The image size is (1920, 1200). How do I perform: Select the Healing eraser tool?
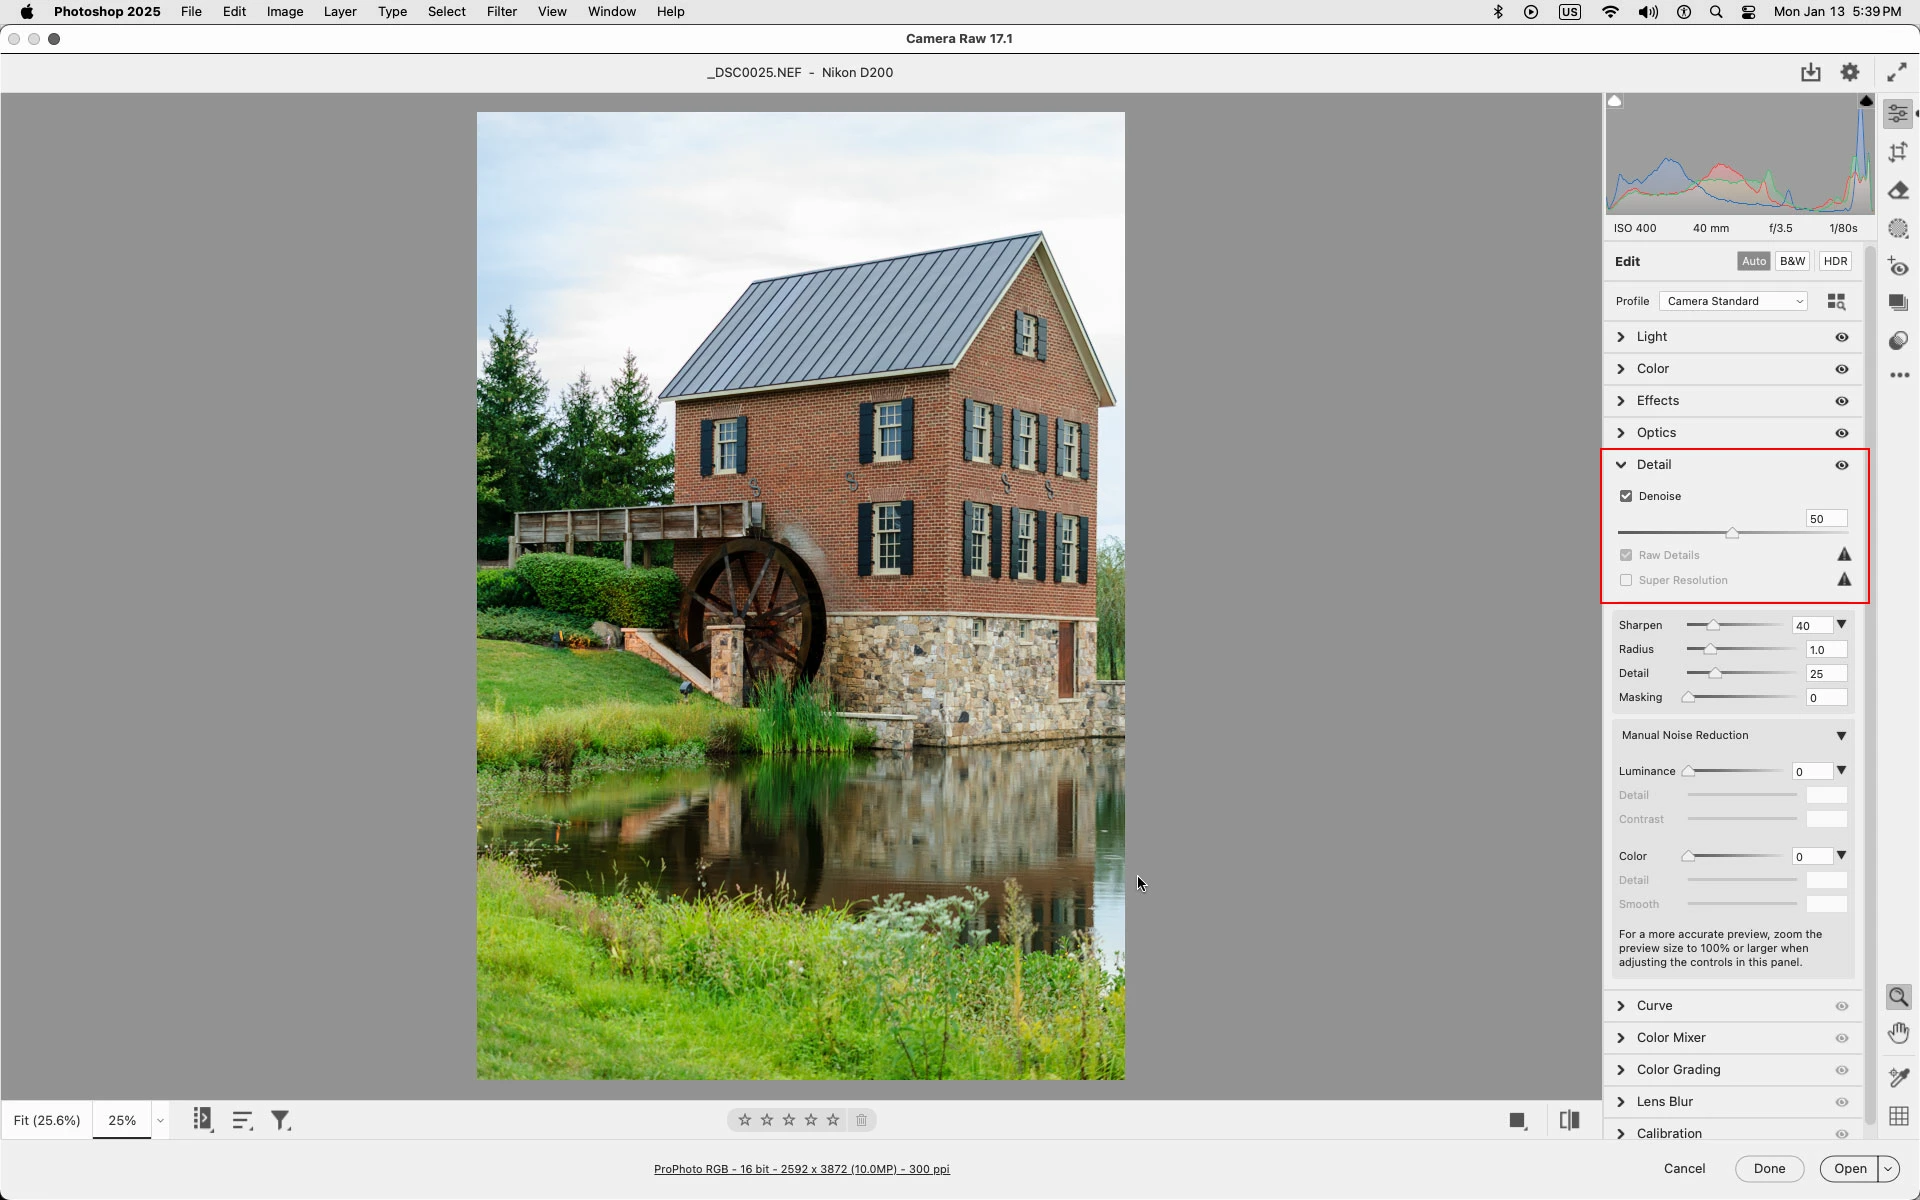(1898, 191)
